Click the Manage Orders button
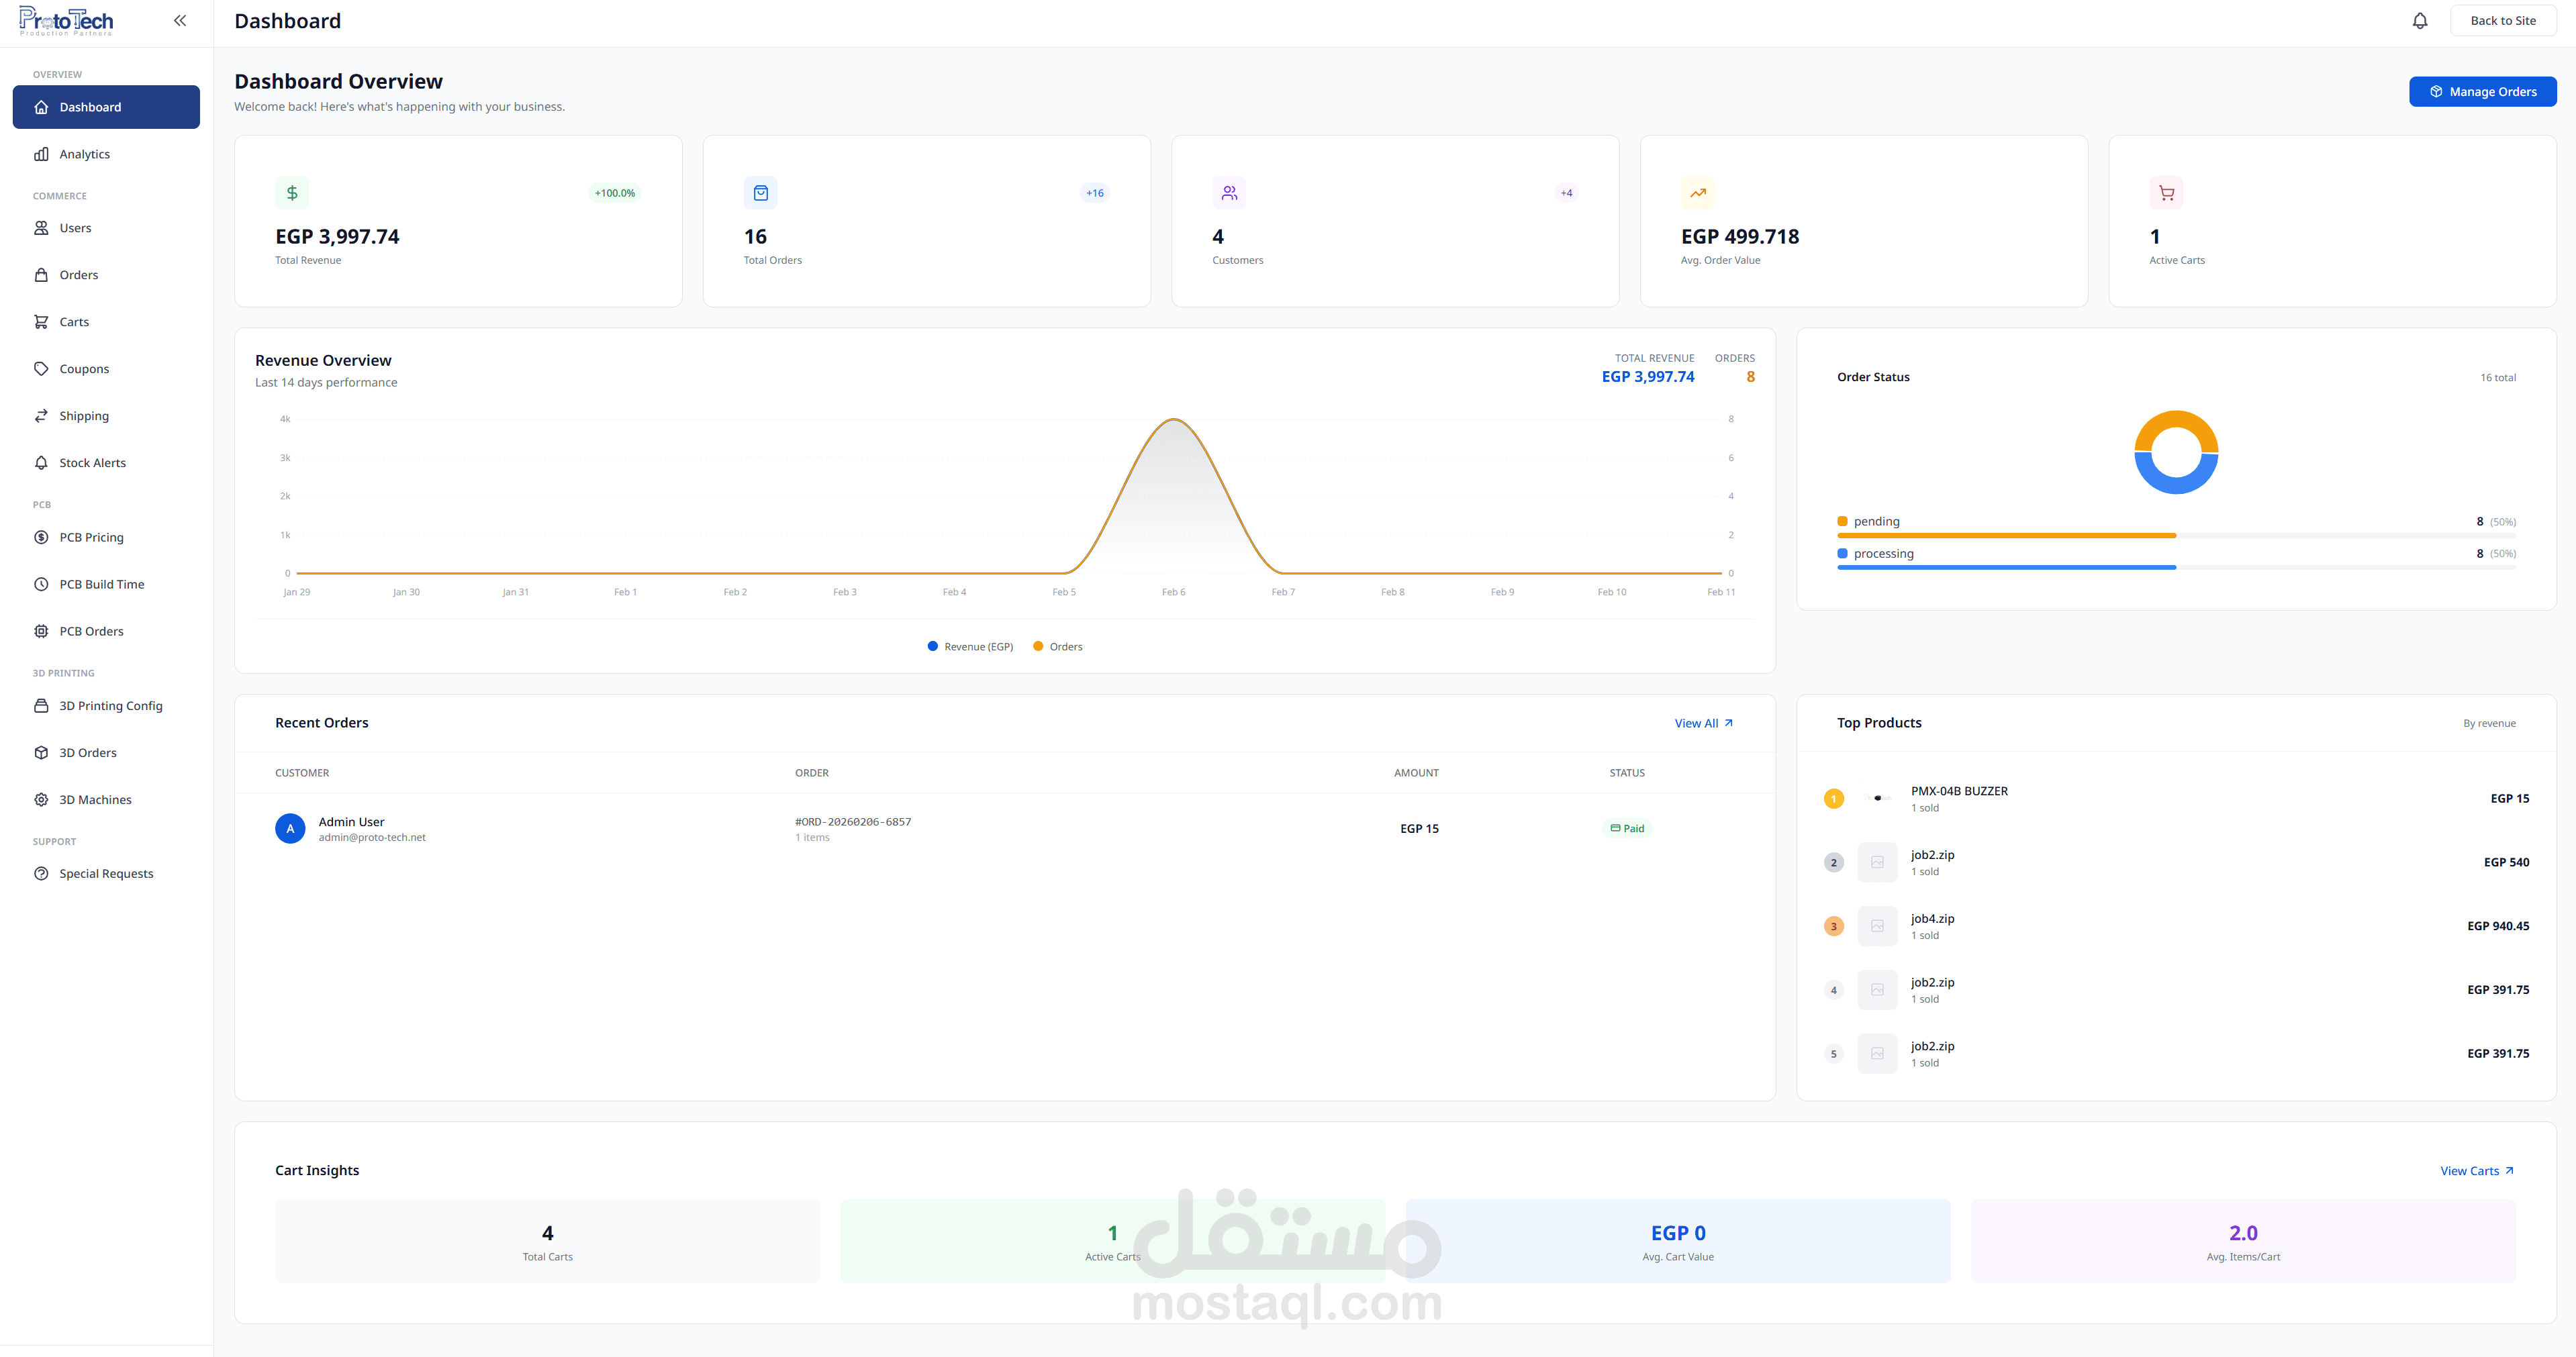The width and height of the screenshot is (2576, 1357). click(2482, 92)
